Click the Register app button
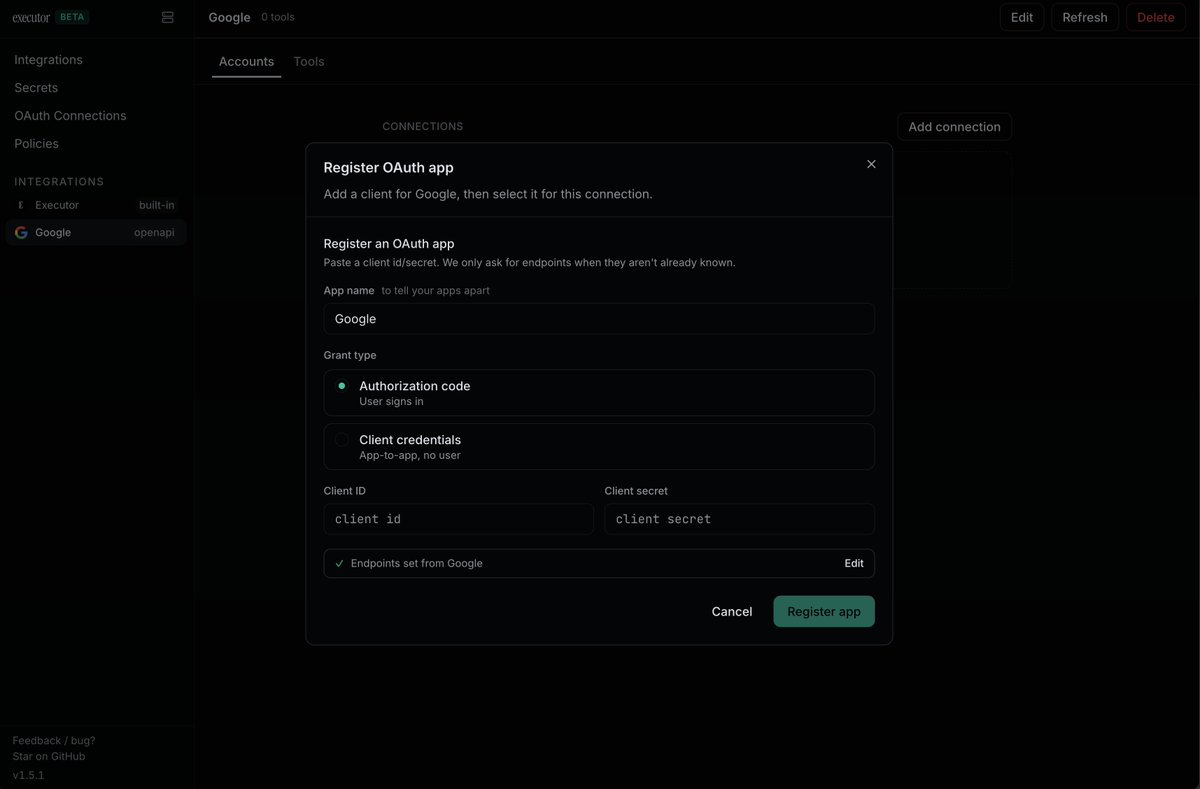The image size is (1200, 789). (x=824, y=612)
